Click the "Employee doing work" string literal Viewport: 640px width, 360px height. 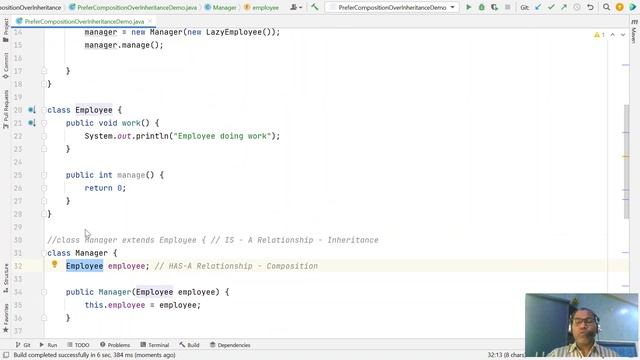click(x=222, y=136)
